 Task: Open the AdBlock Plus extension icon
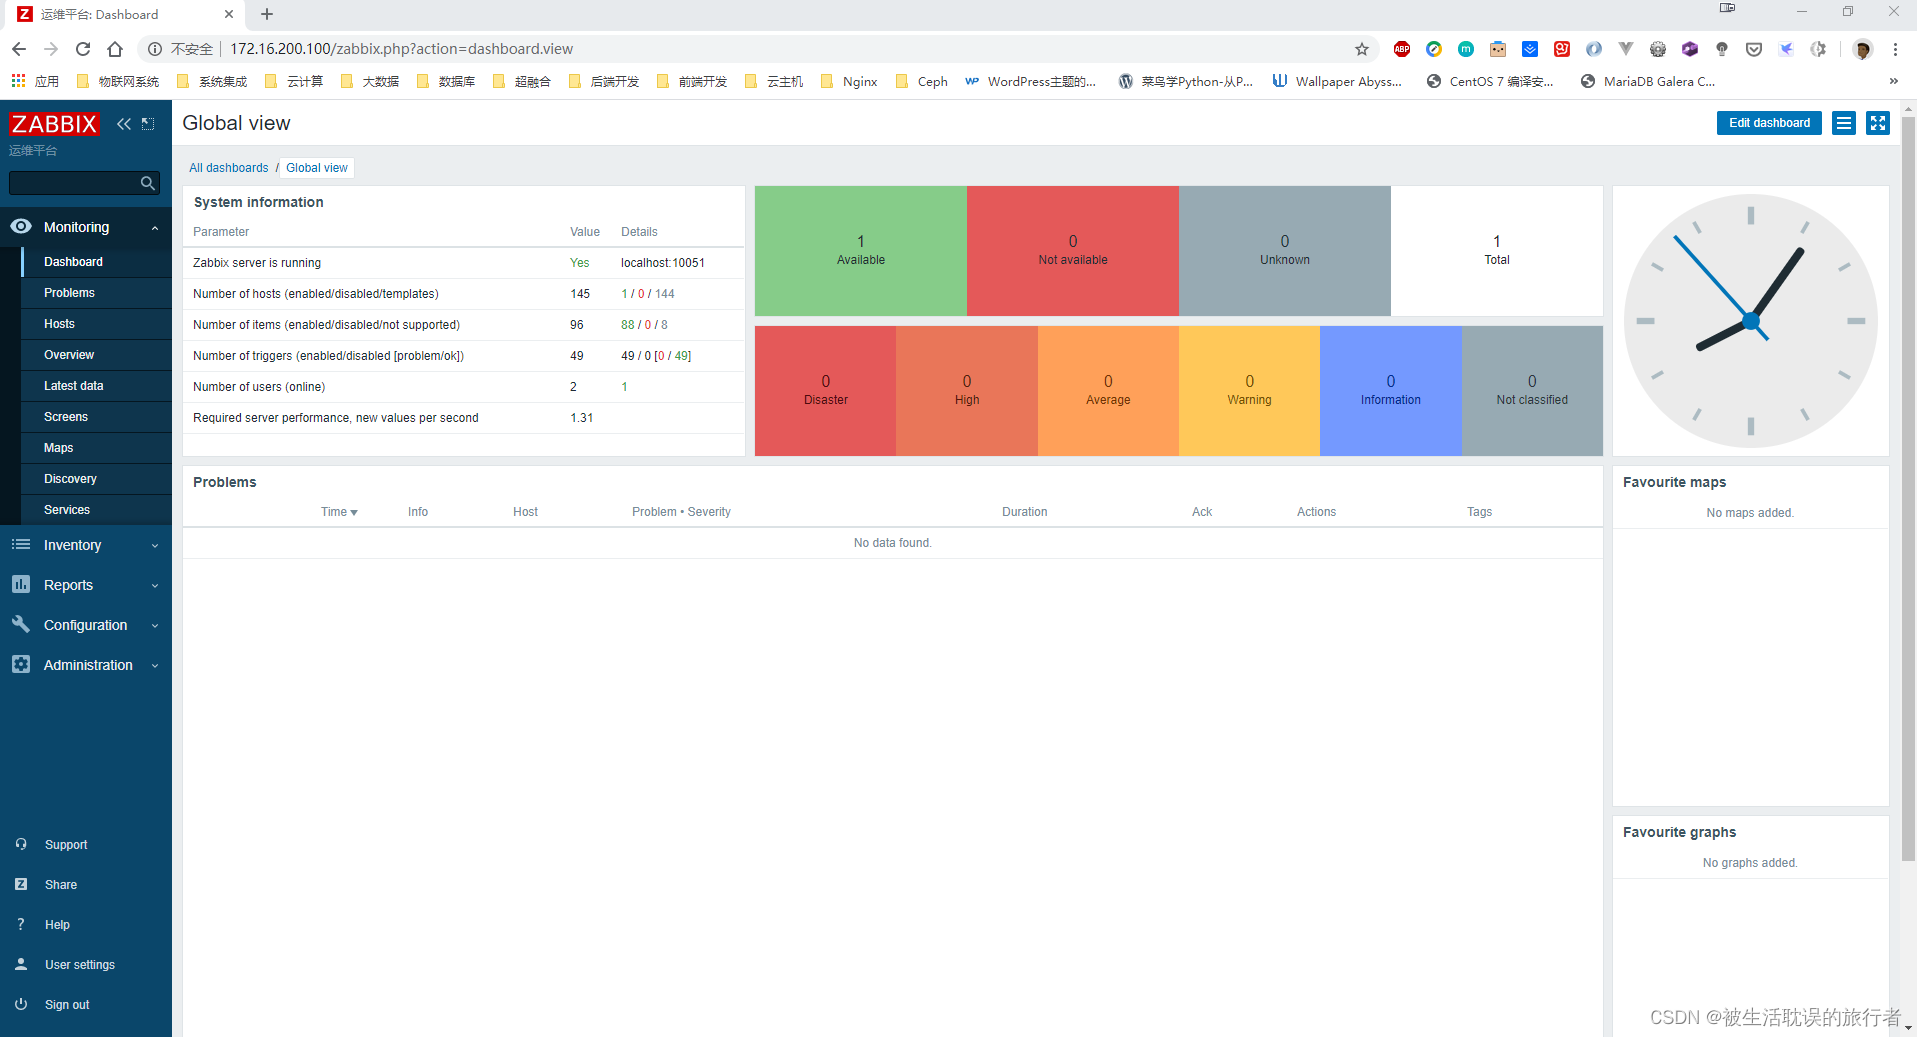pos(1402,49)
